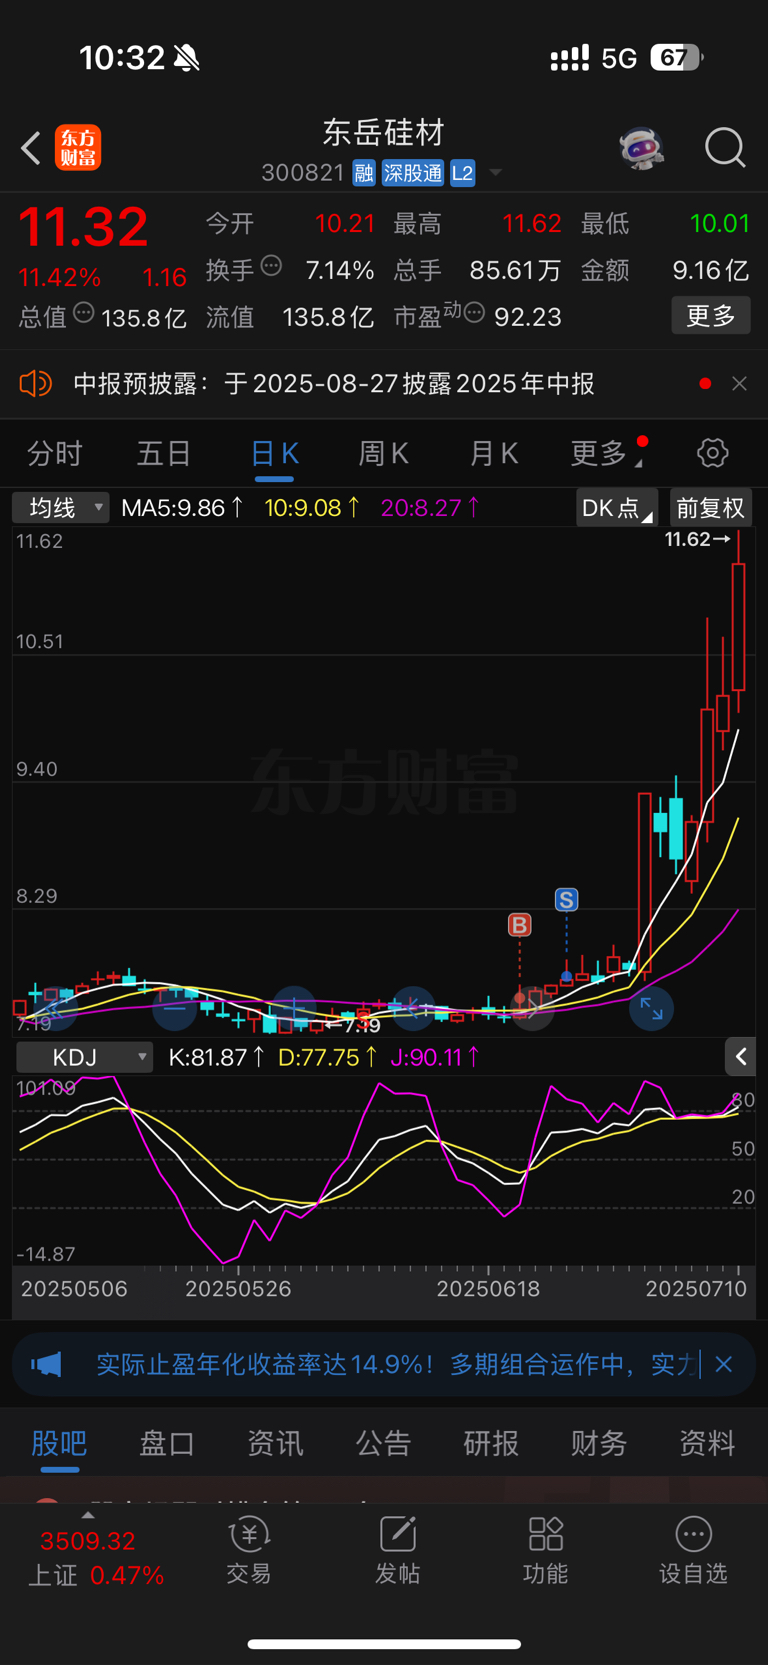Tap the announcement speaker icon
Viewport: 769px width, 1665px height.
pyautogui.click(x=36, y=384)
